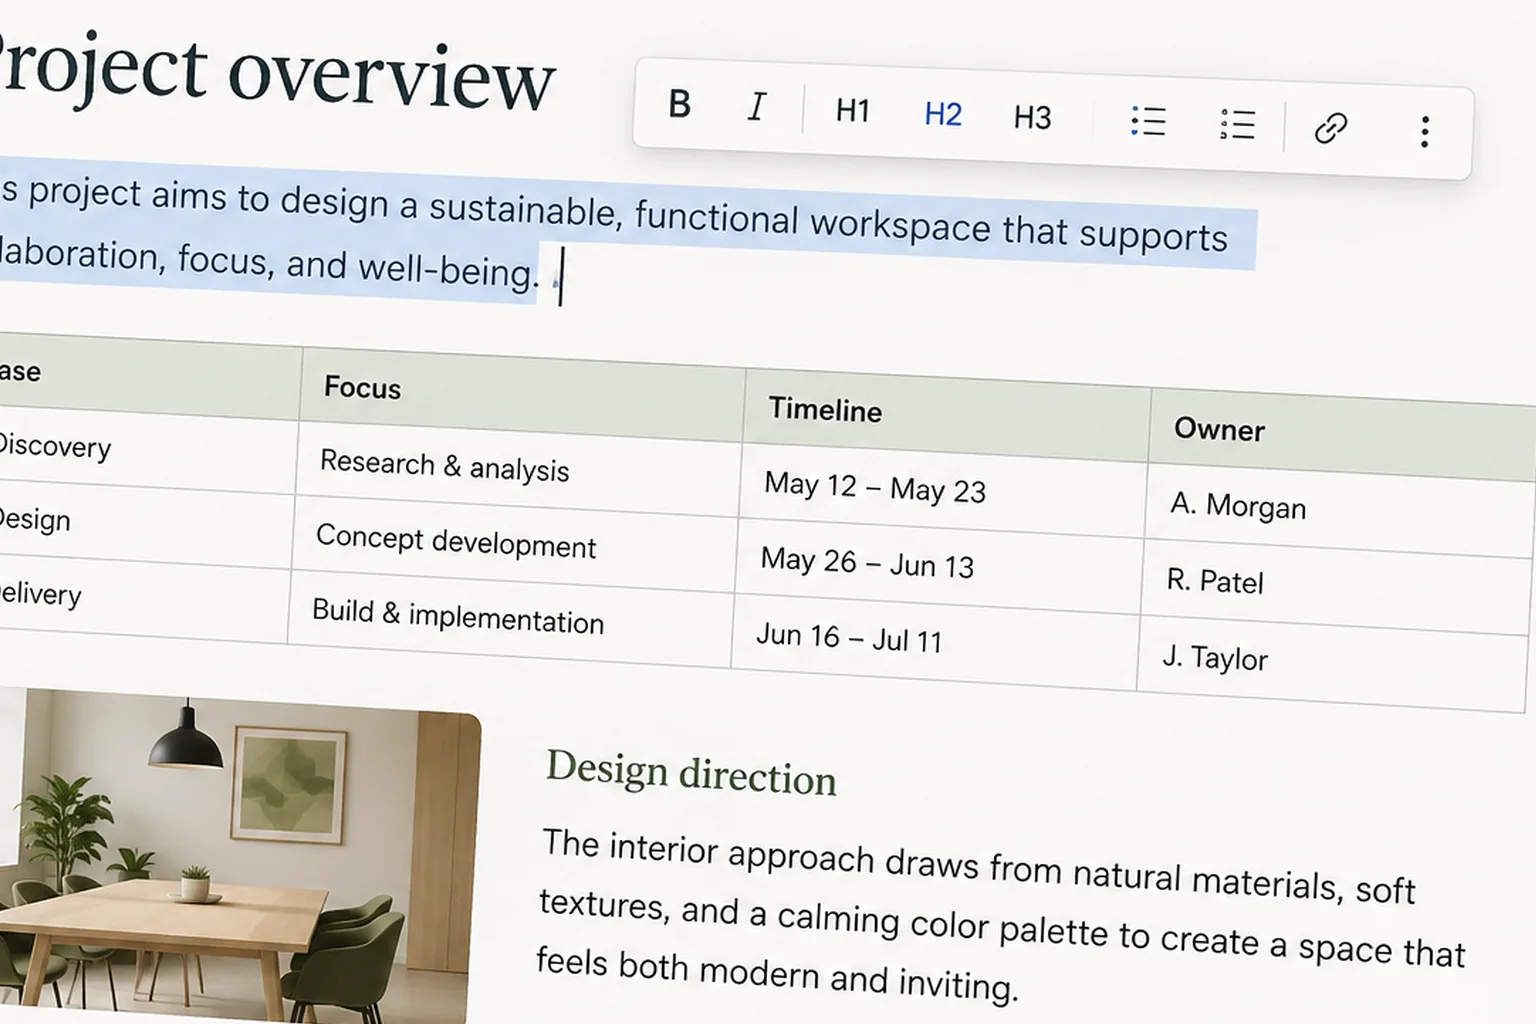Toggle bold formatting in the floating toolbar
Screen dimensions: 1536x1024
679,103
